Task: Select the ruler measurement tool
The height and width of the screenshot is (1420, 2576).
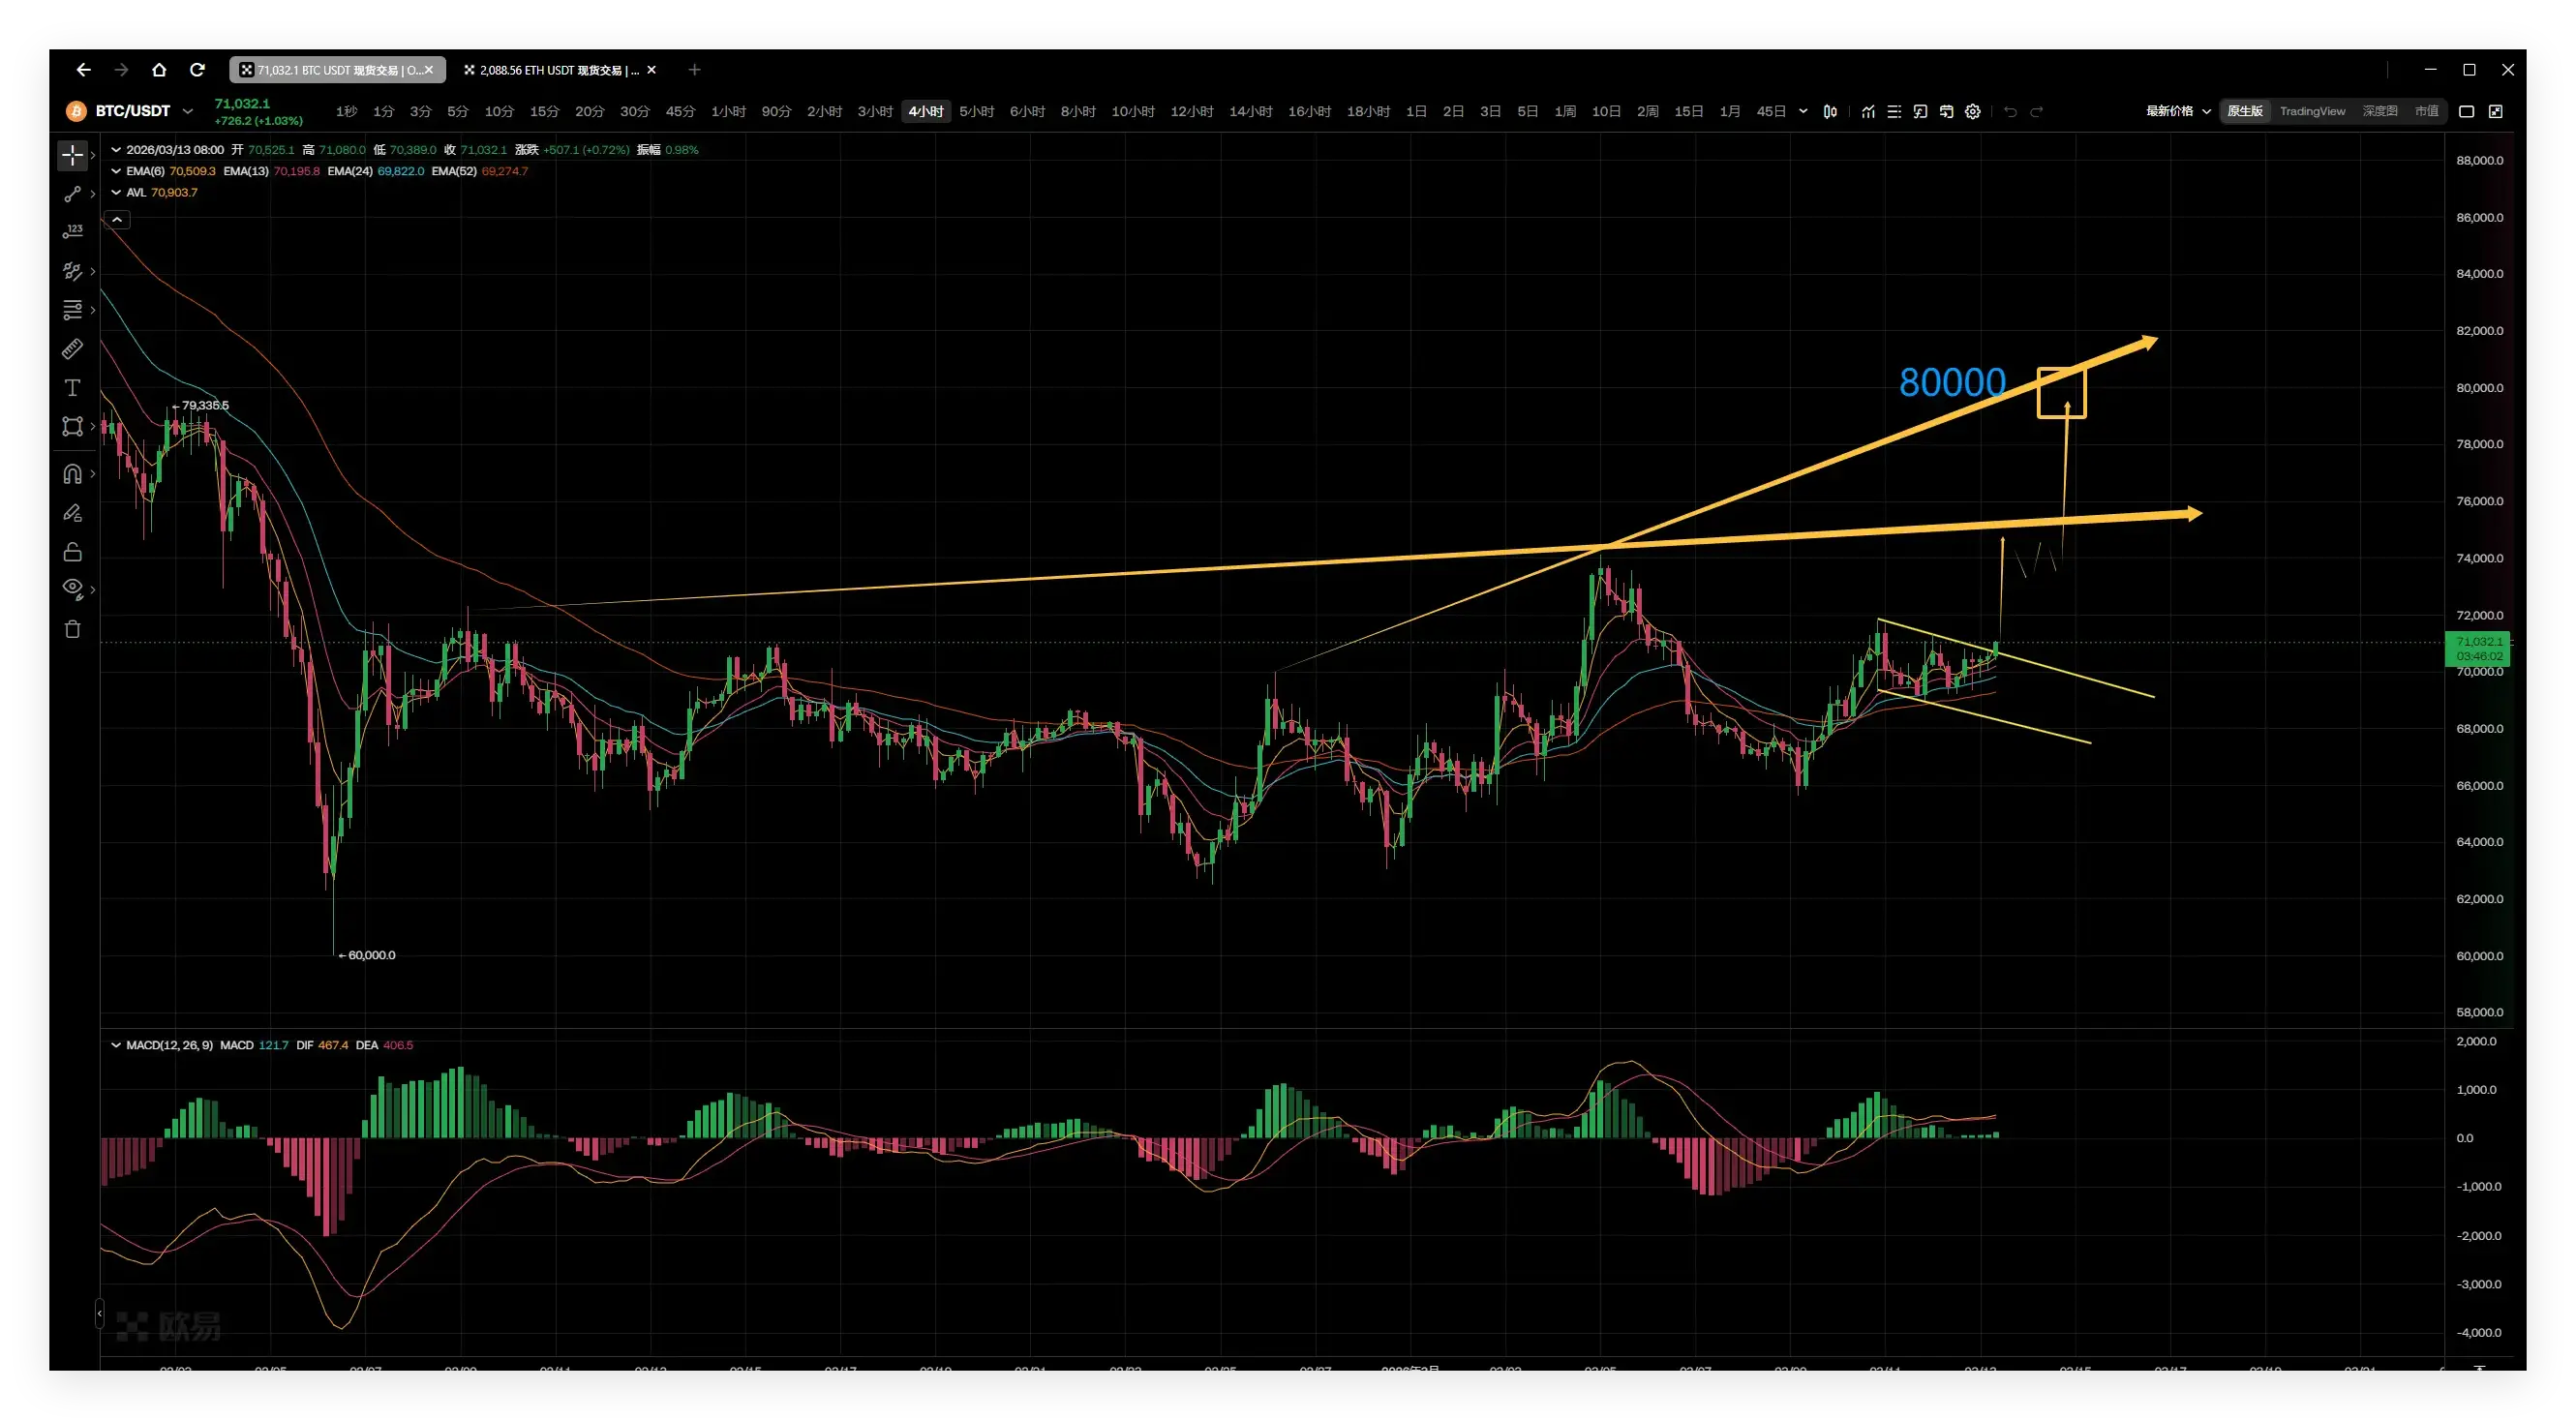Action: [x=72, y=349]
